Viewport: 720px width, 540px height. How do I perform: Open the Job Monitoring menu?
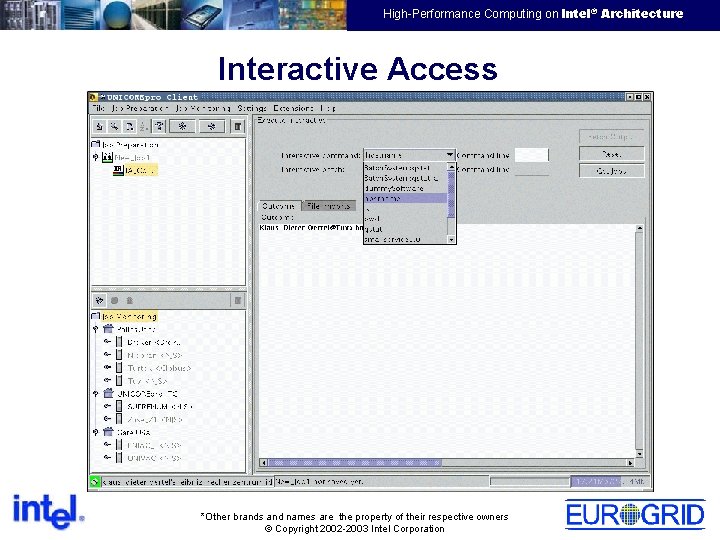[202, 108]
